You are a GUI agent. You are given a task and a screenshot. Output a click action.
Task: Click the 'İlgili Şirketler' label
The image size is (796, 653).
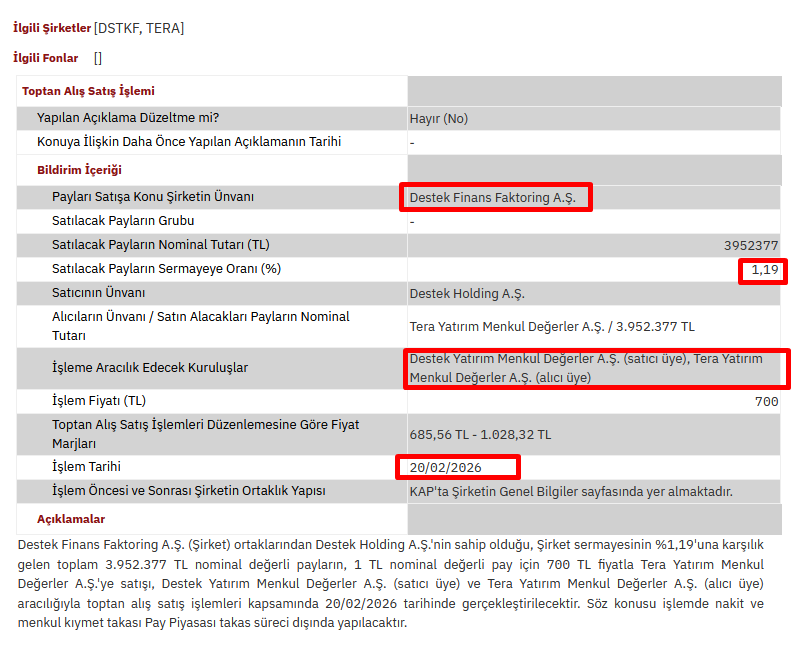tap(52, 28)
